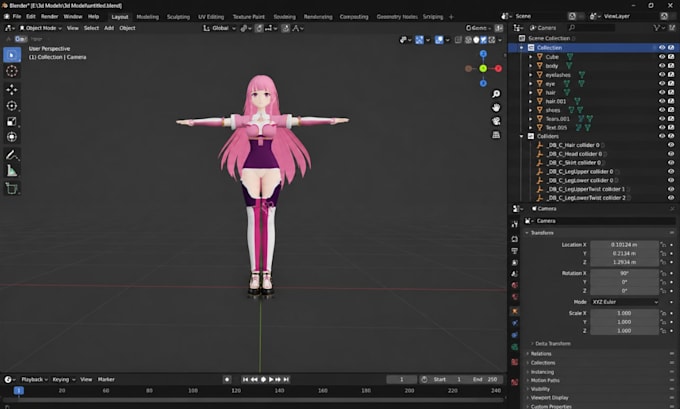The width and height of the screenshot is (680, 409).
Task: Hide the body object in viewport
Action: click(x=662, y=66)
